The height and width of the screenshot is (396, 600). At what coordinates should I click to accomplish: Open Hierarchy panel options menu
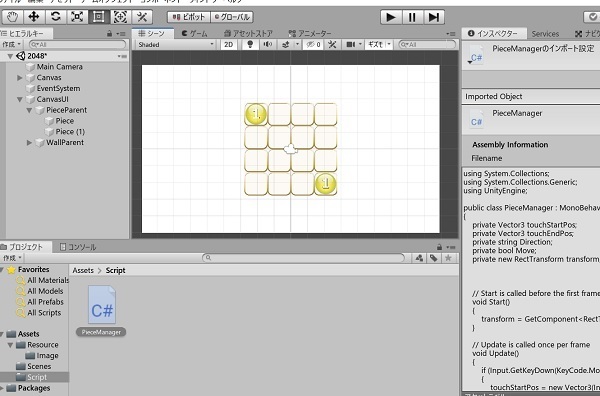[x=121, y=34]
